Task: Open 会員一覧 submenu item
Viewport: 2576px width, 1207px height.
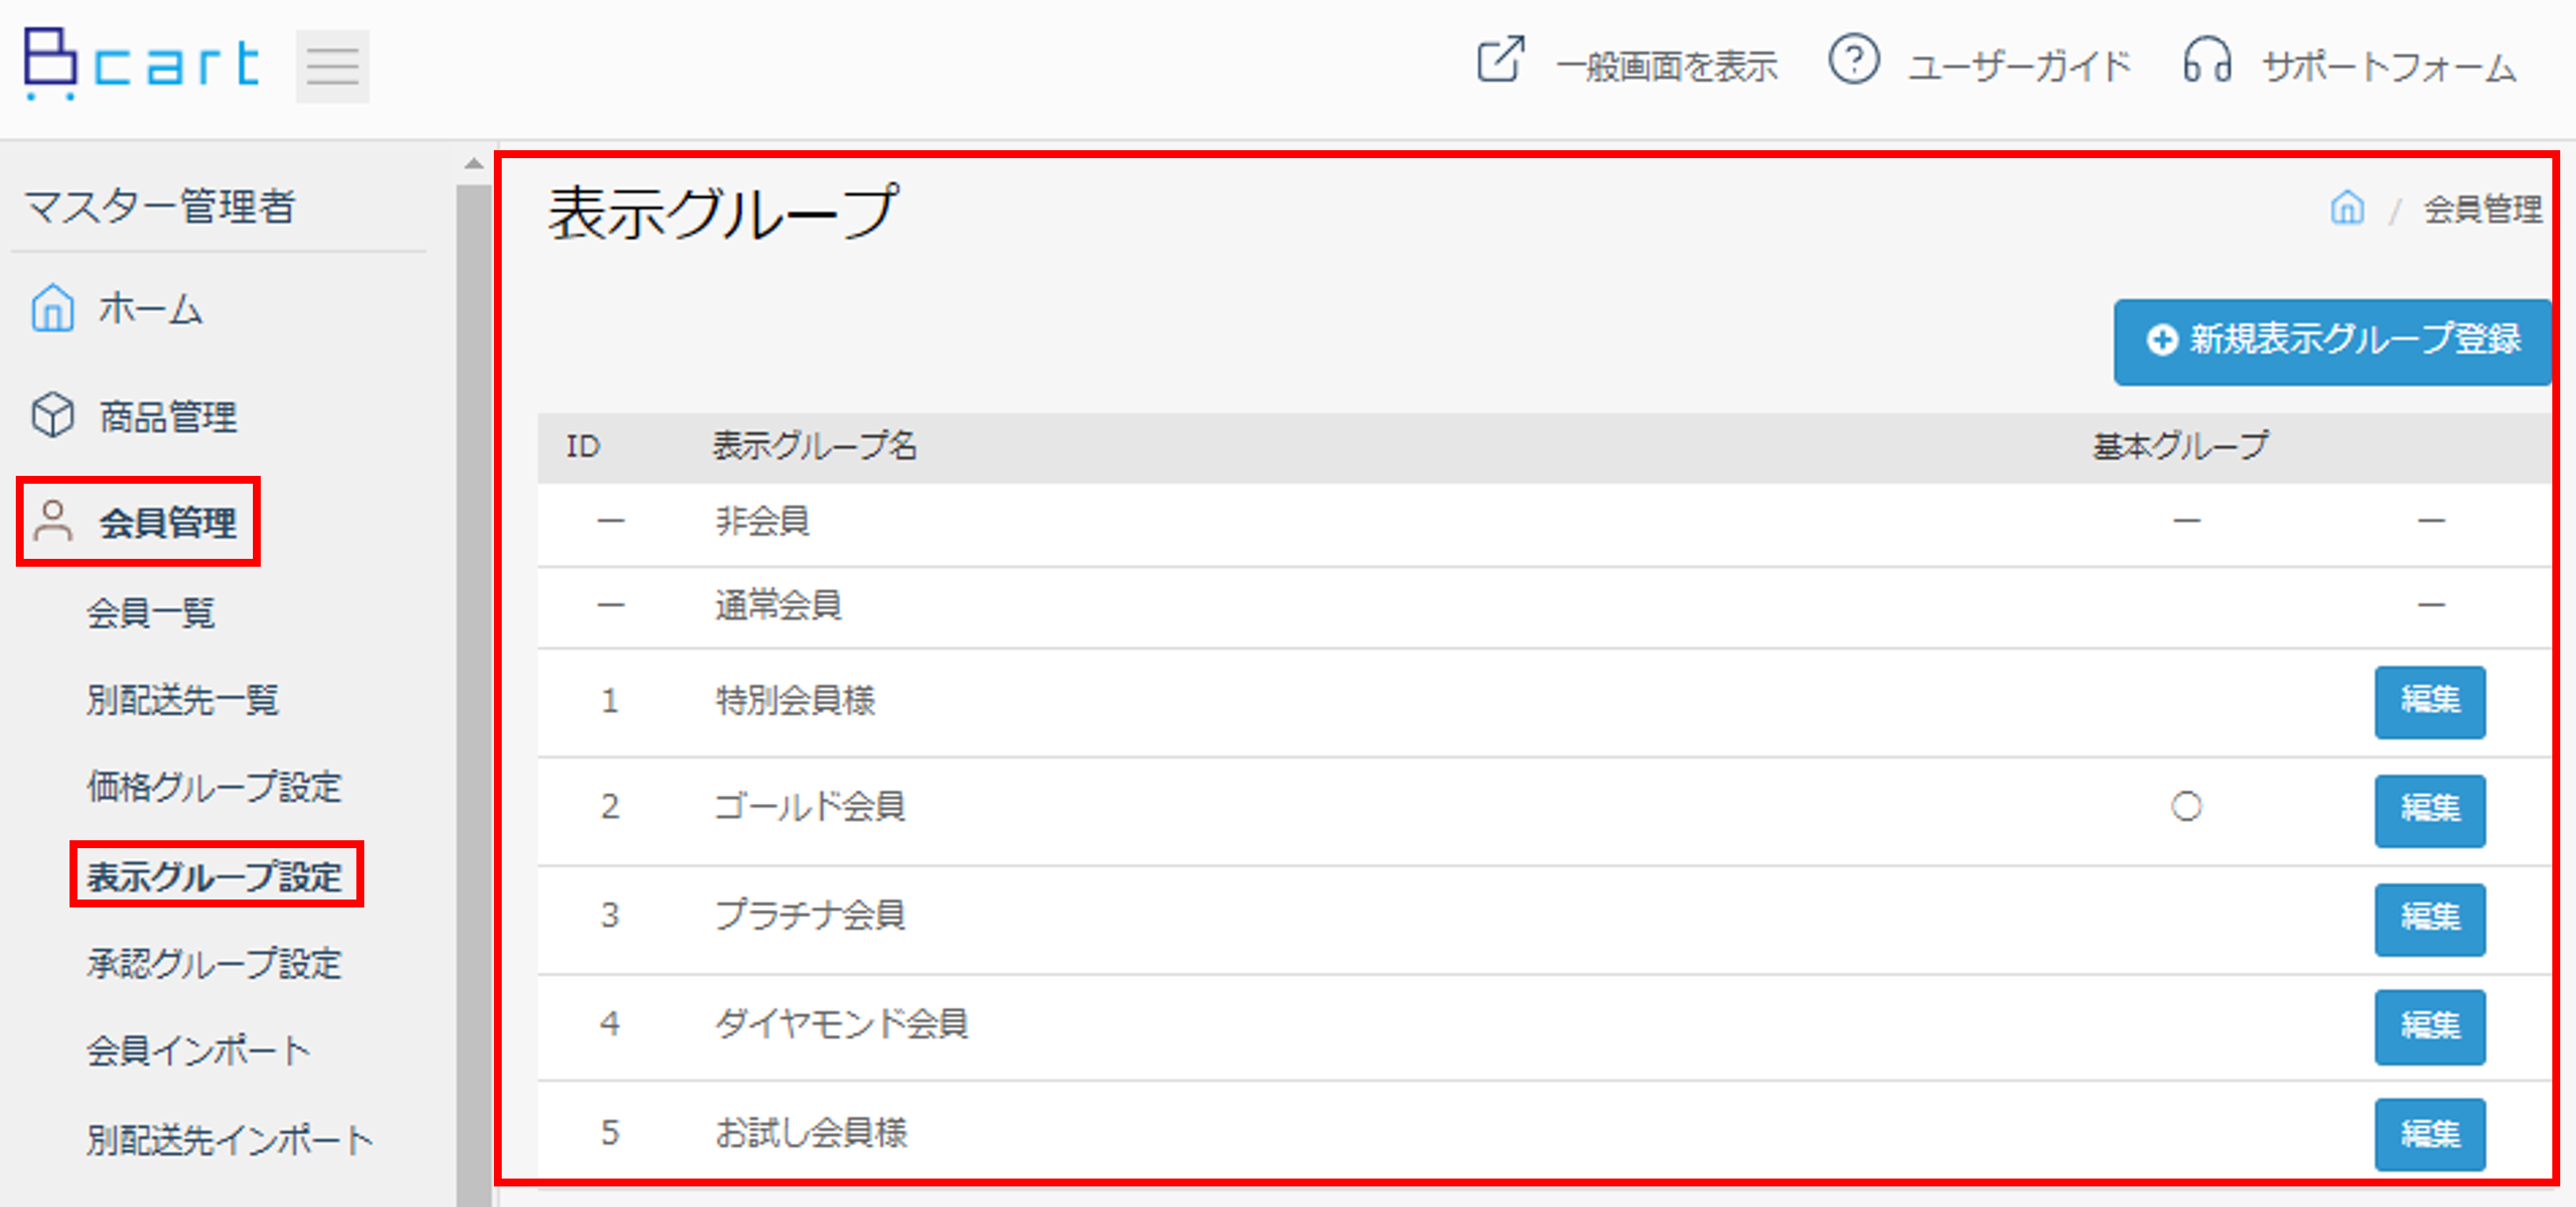Action: (151, 612)
